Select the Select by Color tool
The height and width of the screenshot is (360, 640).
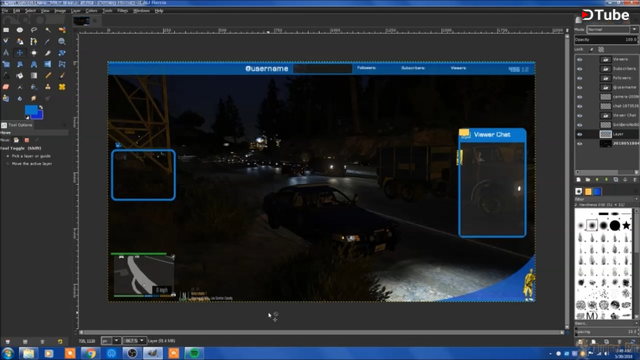(x=62, y=30)
